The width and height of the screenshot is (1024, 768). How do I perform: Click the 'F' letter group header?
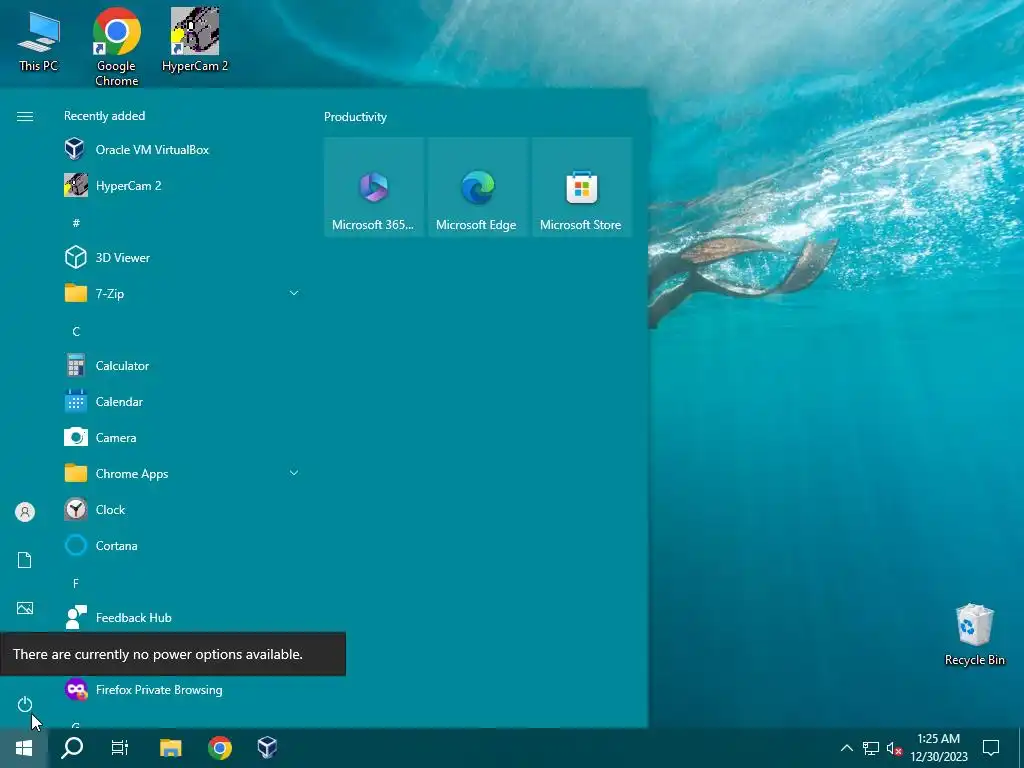tap(76, 583)
